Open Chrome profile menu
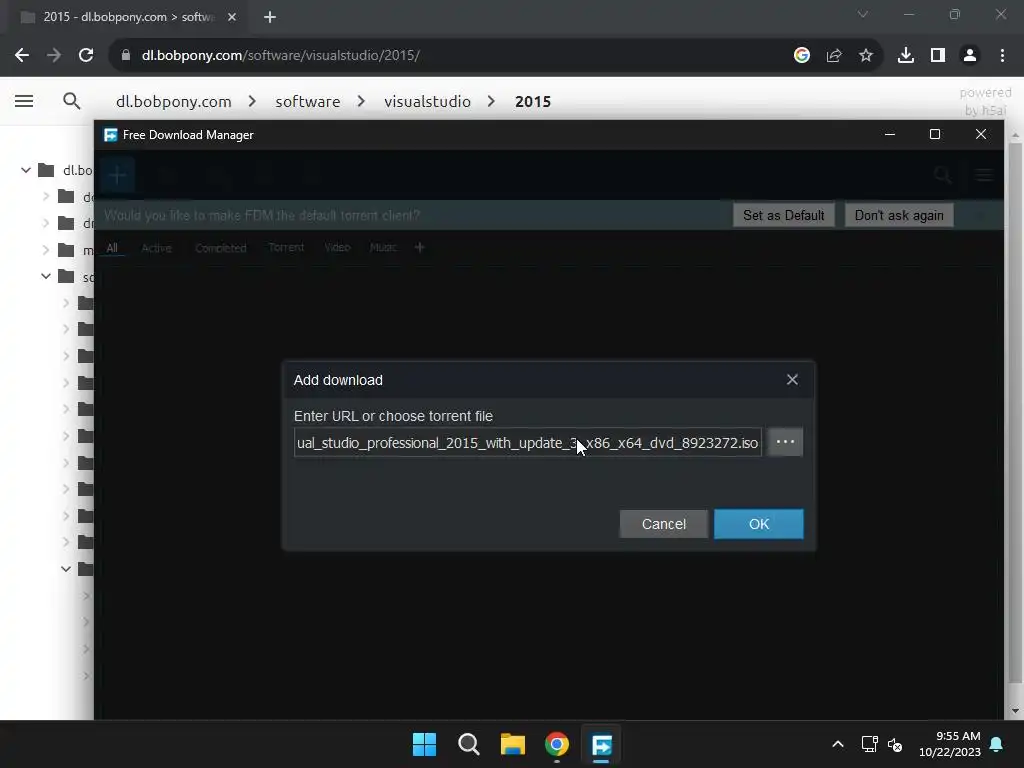The width and height of the screenshot is (1024, 768). [x=970, y=55]
